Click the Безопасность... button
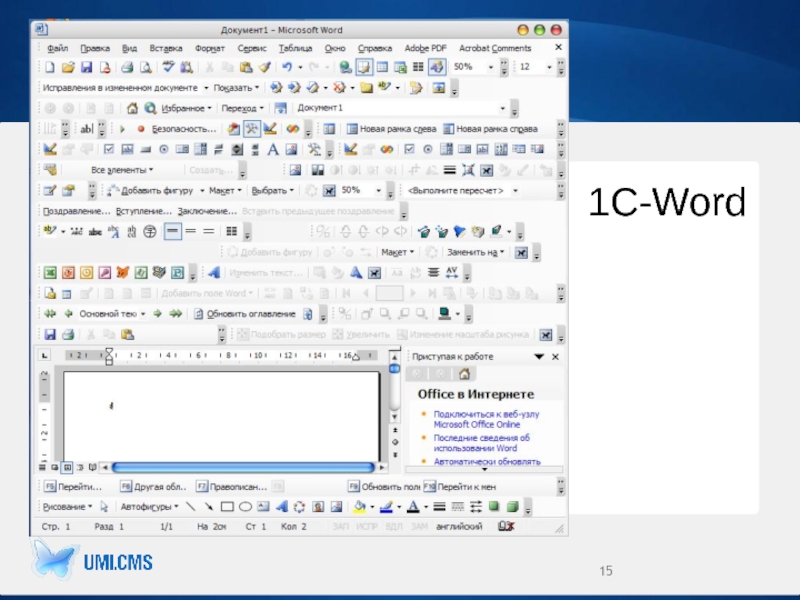 click(x=184, y=129)
